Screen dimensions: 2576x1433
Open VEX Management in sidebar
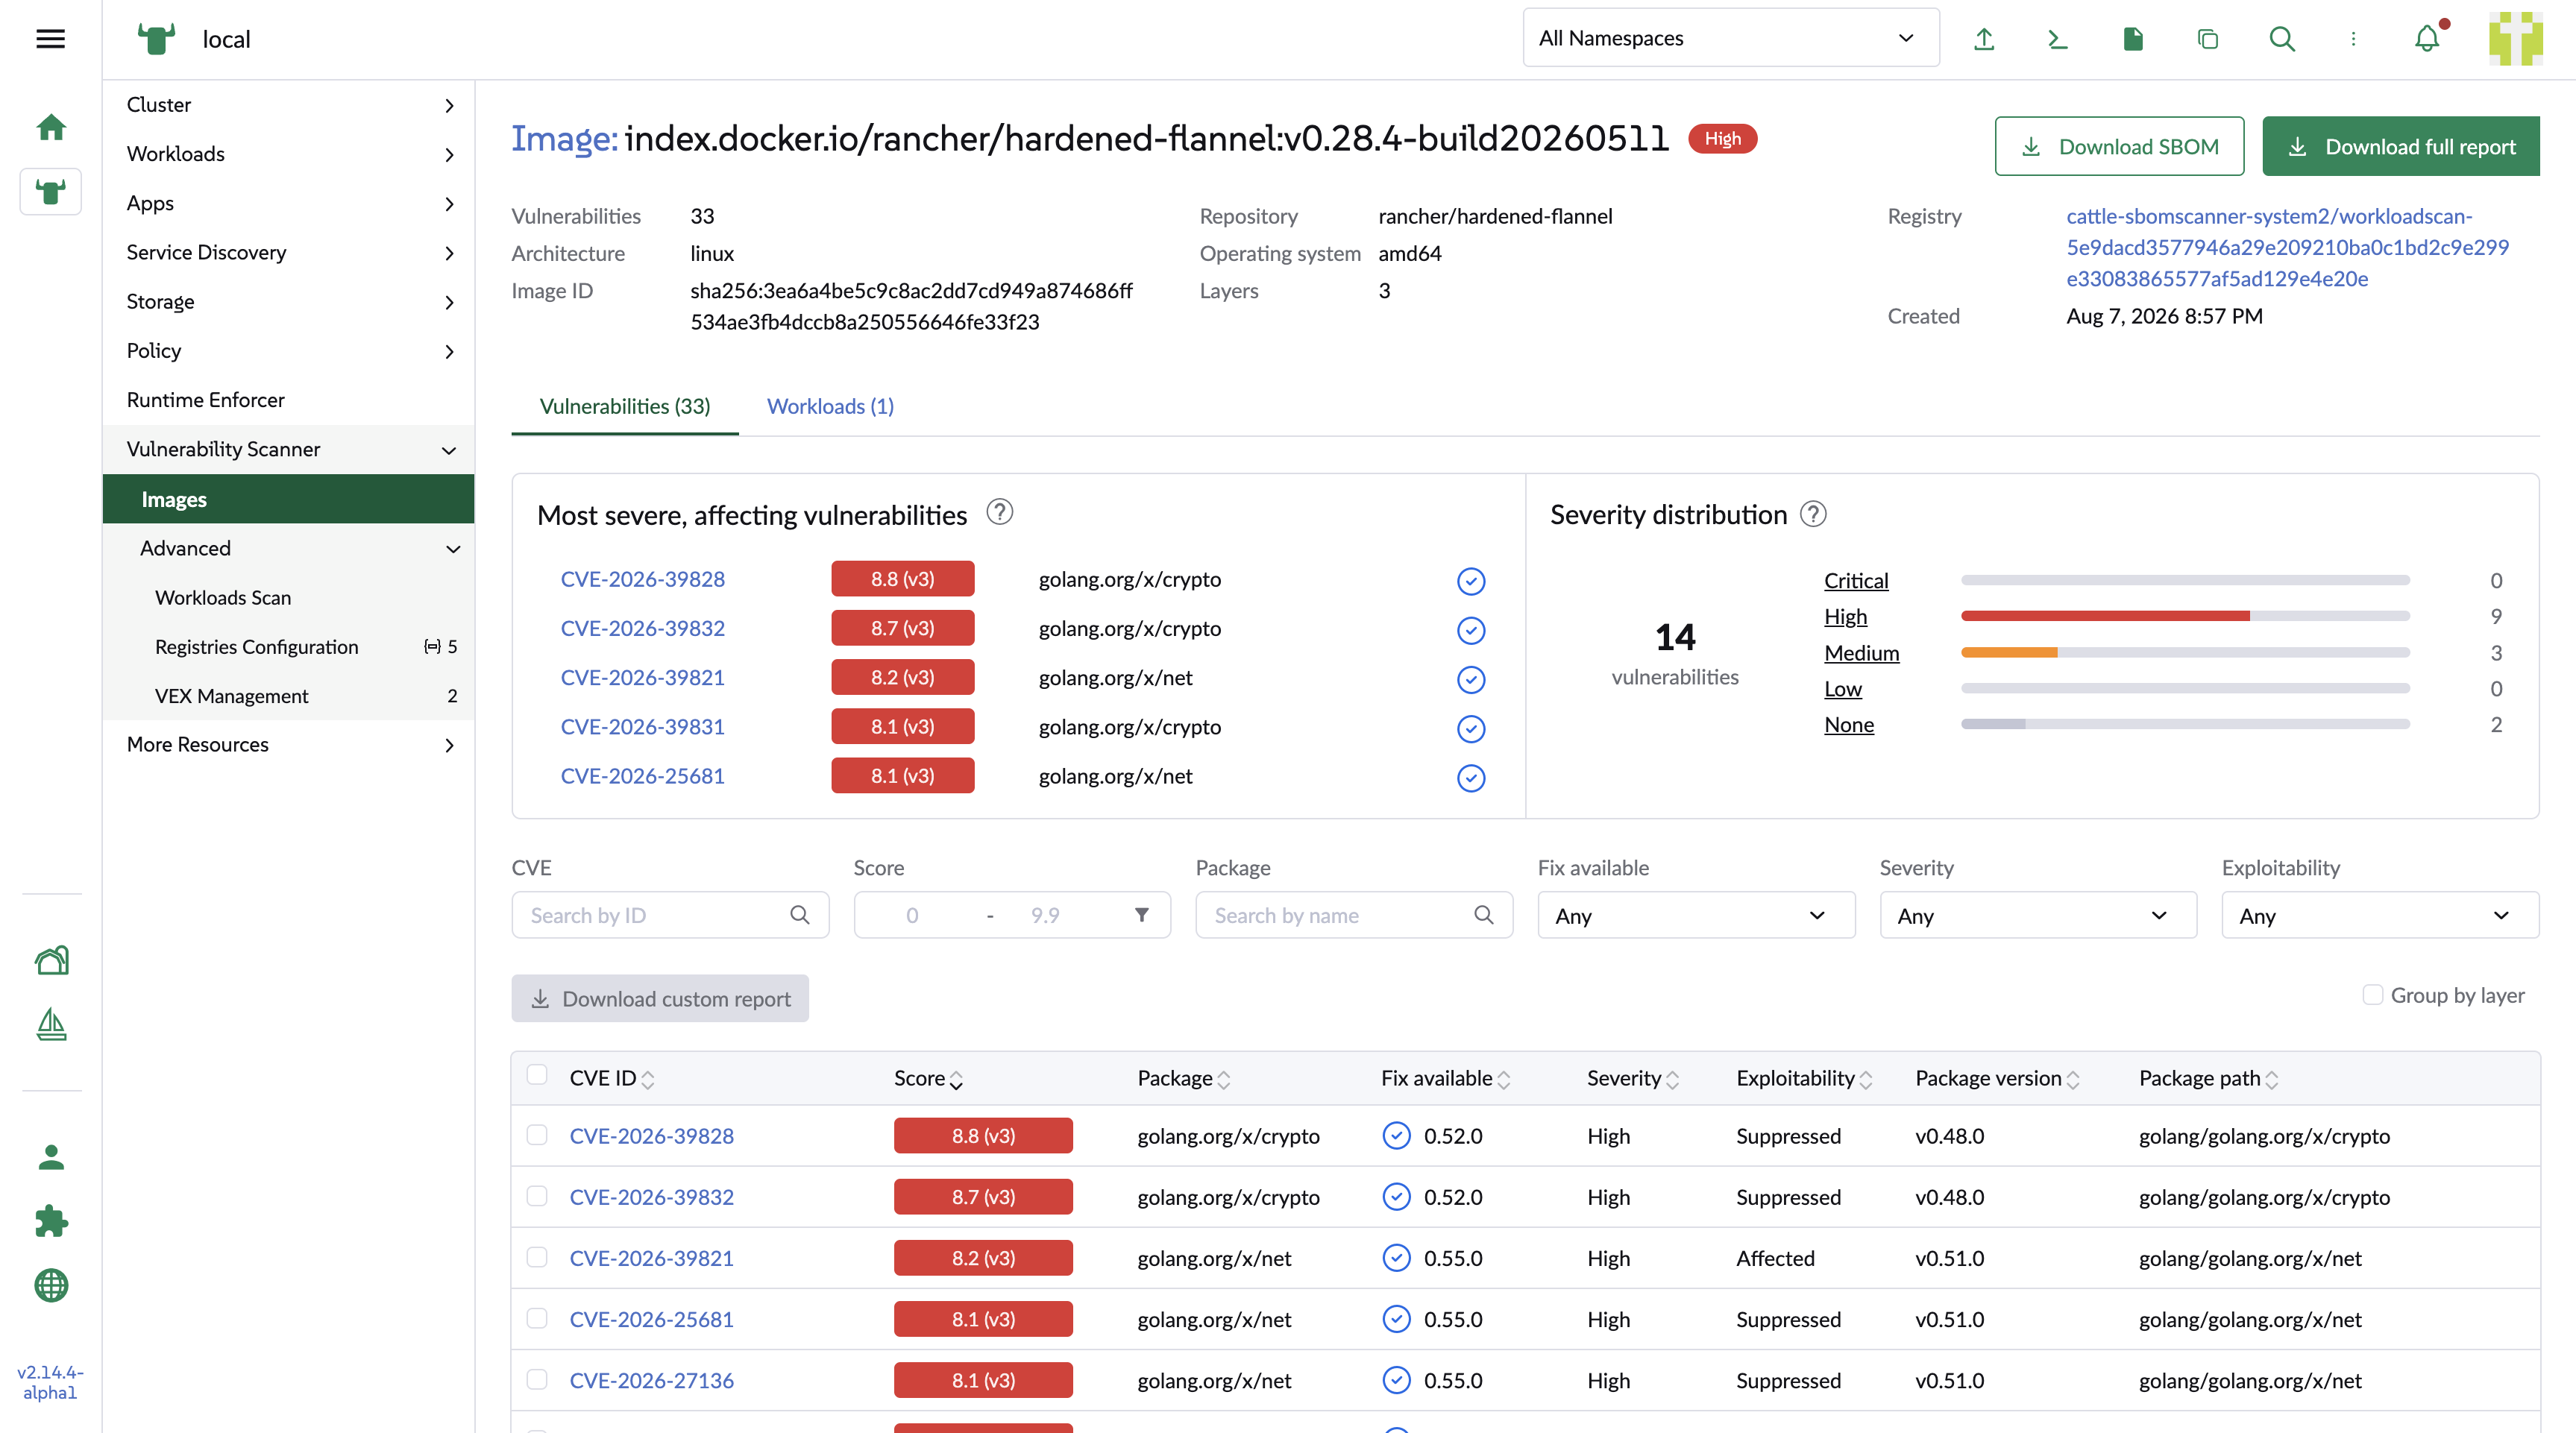[x=289, y=695]
